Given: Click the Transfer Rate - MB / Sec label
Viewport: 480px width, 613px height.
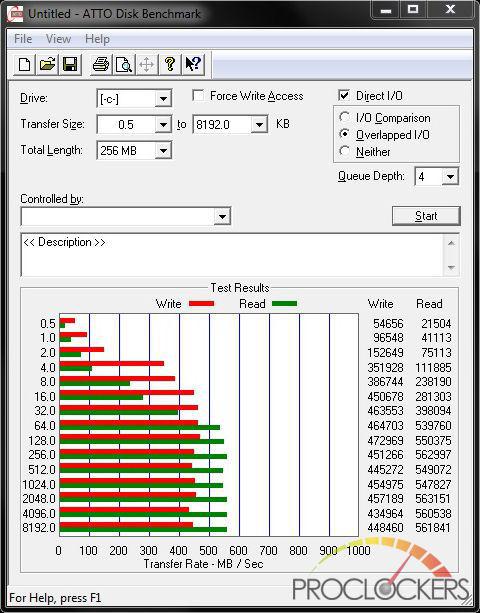Looking at the screenshot, I should click(x=203, y=564).
